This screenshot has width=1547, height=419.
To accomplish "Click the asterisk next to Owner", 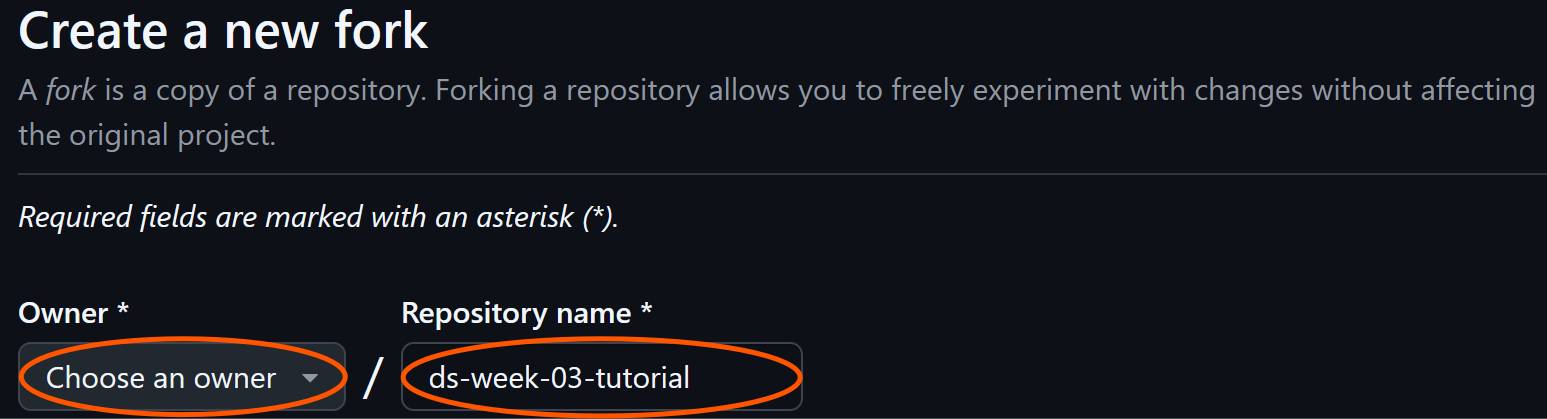I will click(123, 313).
